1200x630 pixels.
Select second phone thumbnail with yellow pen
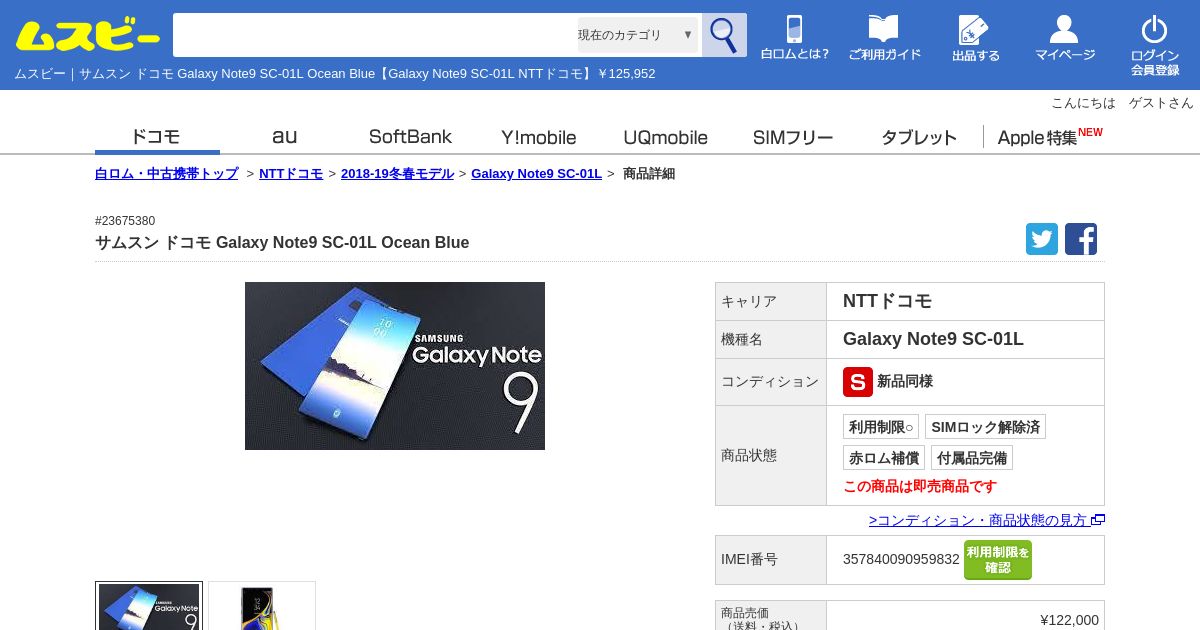262,606
